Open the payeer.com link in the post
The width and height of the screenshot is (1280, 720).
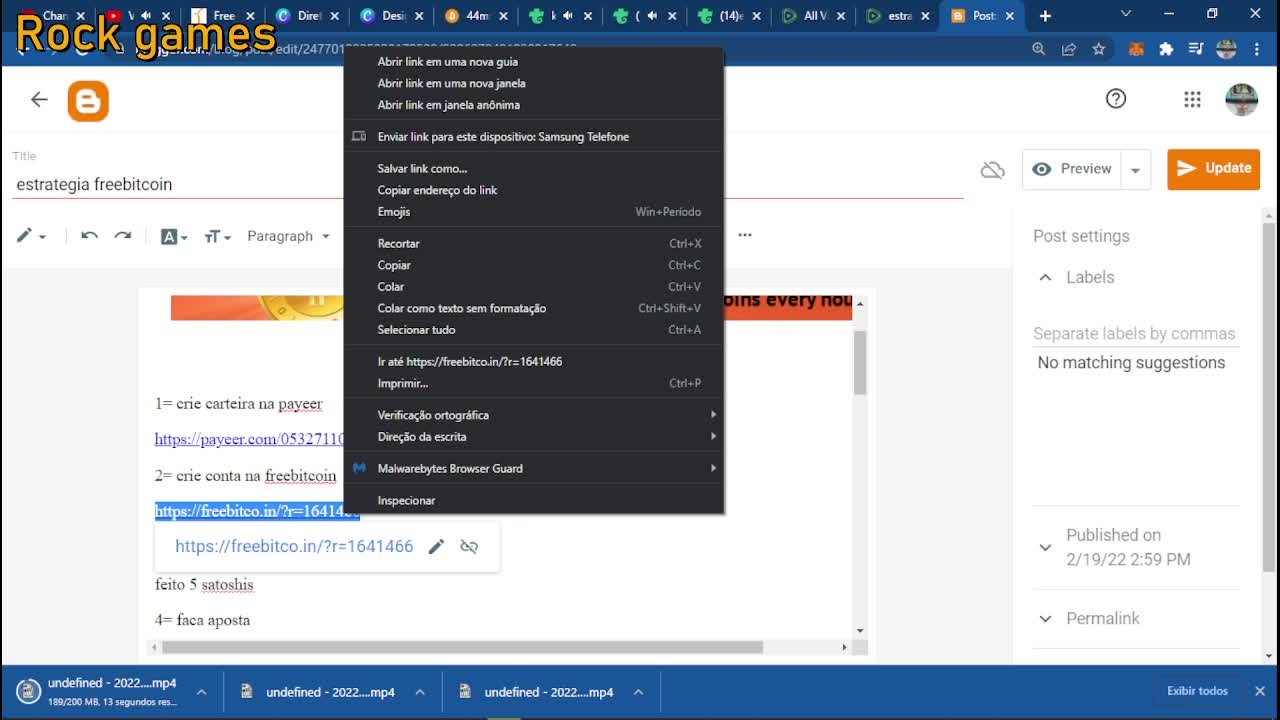point(249,439)
